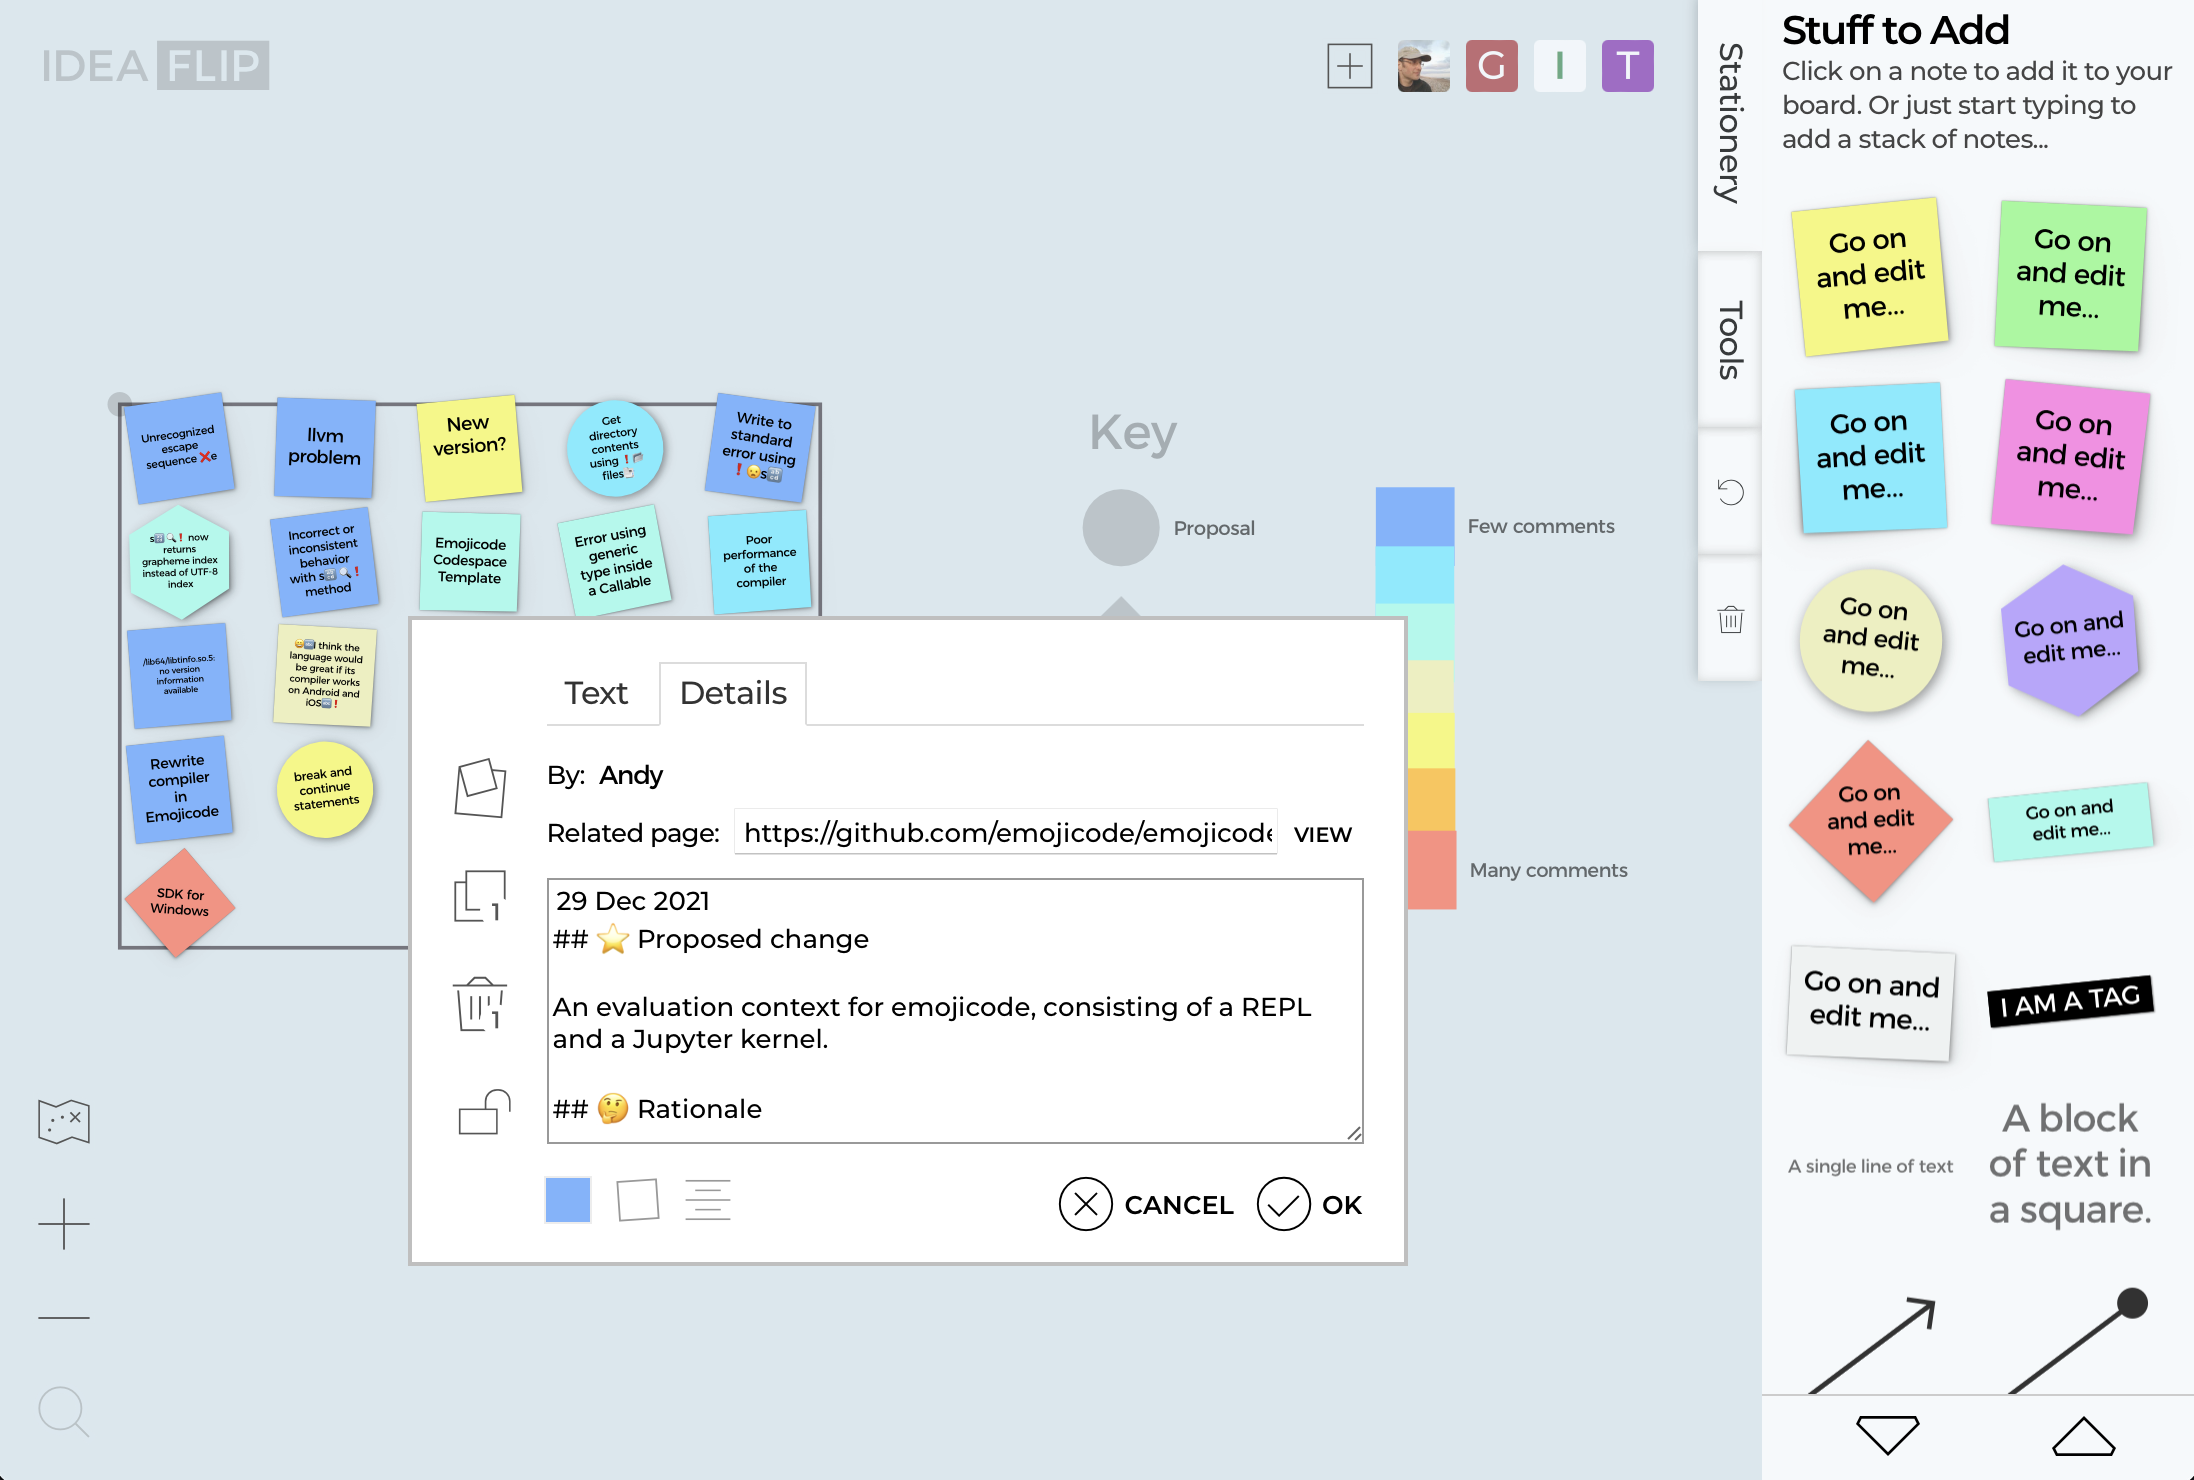Toggle the unlock padlock icon in the dialog
This screenshot has width=2194, height=1480.
pos(484,1111)
